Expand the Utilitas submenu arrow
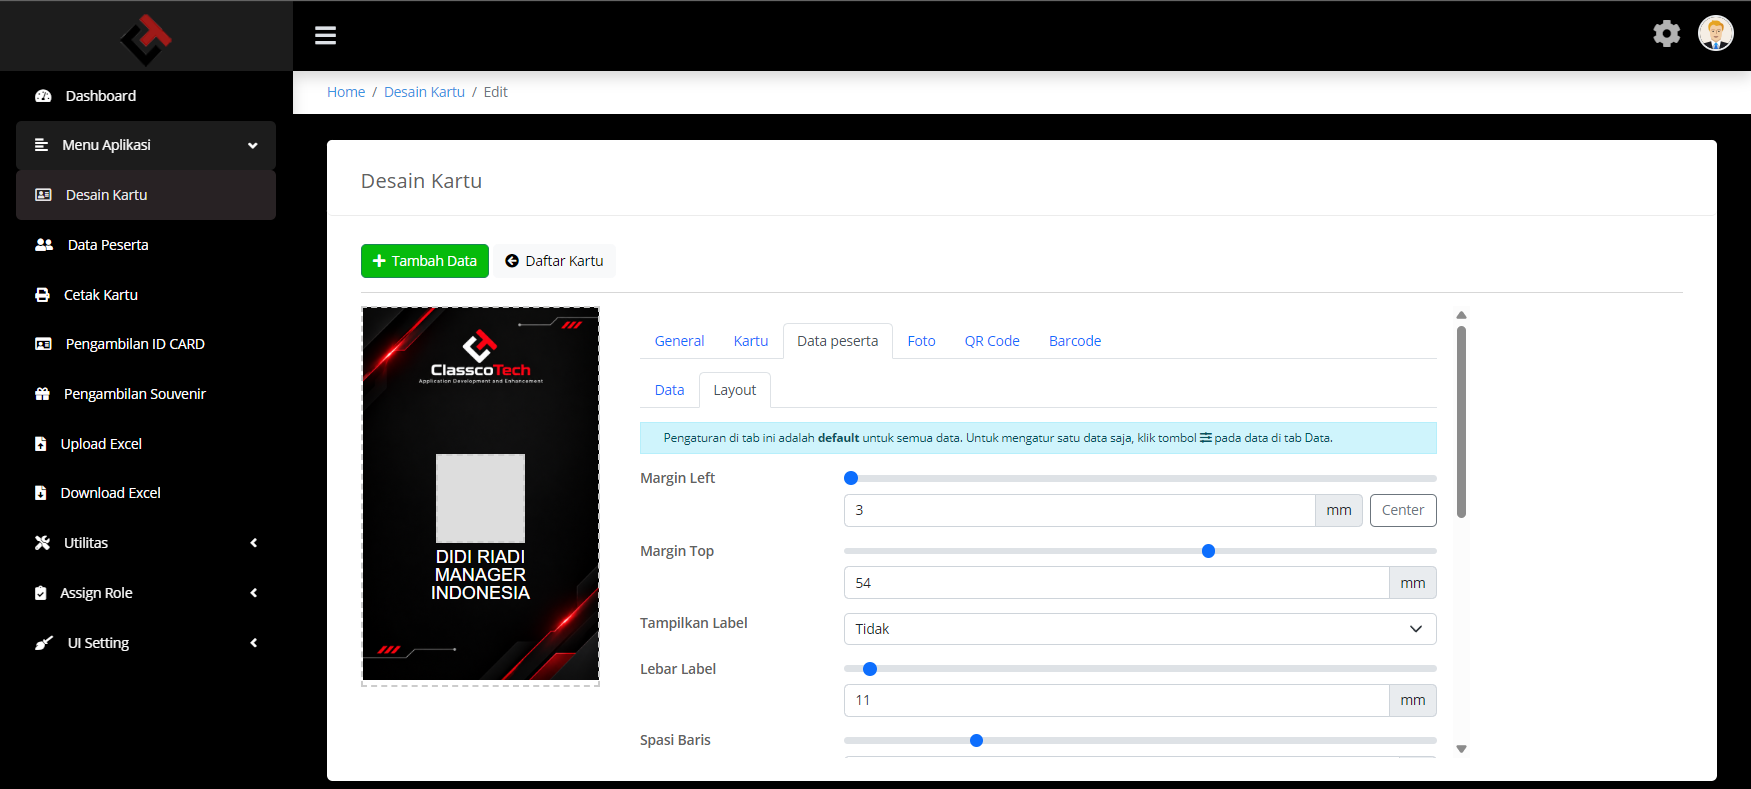The image size is (1751, 789). (x=254, y=543)
